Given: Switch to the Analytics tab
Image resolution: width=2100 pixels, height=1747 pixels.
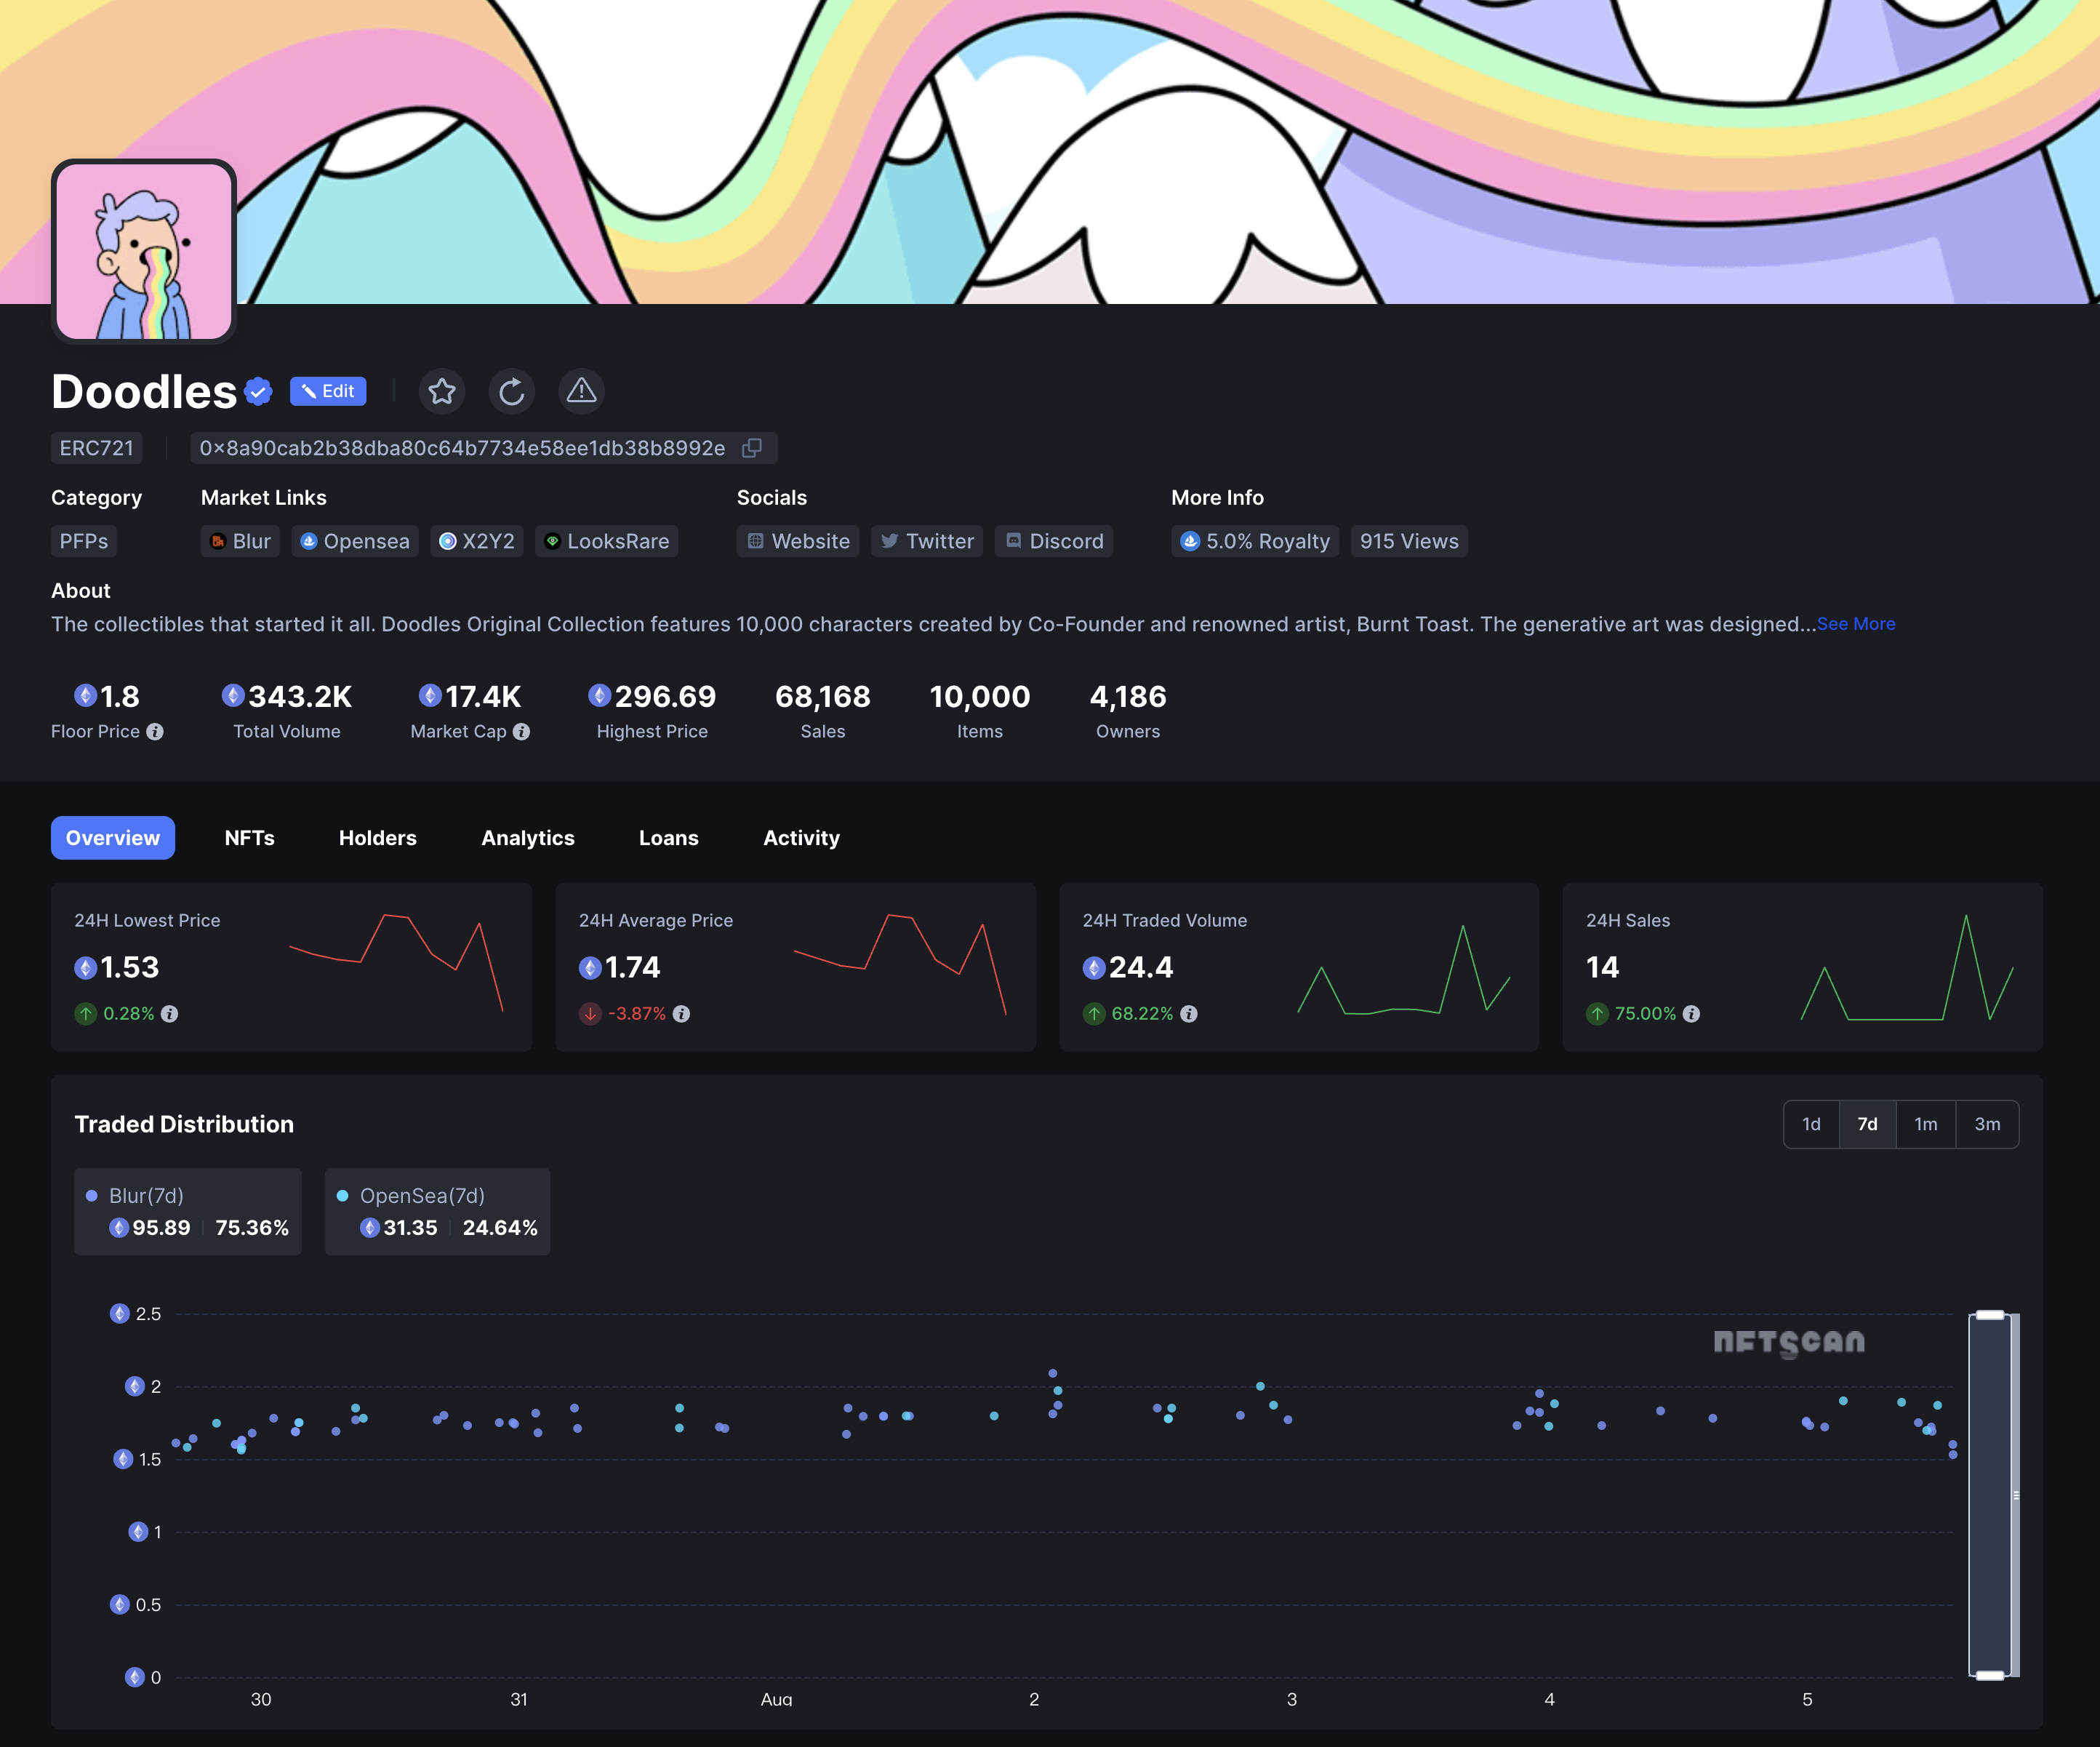Looking at the screenshot, I should tap(528, 838).
